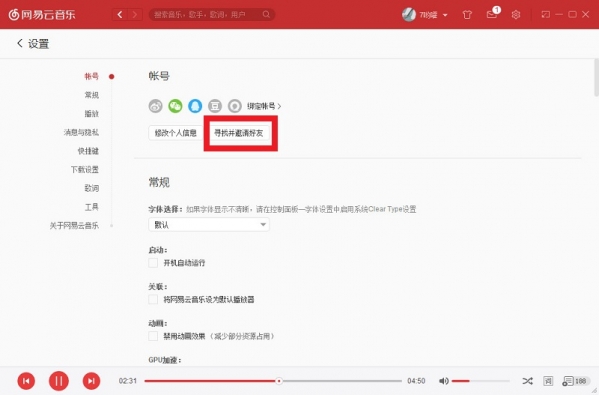599x395 pixels.
Task: Click the 寻找并邀请好友 button
Action: click(239, 133)
